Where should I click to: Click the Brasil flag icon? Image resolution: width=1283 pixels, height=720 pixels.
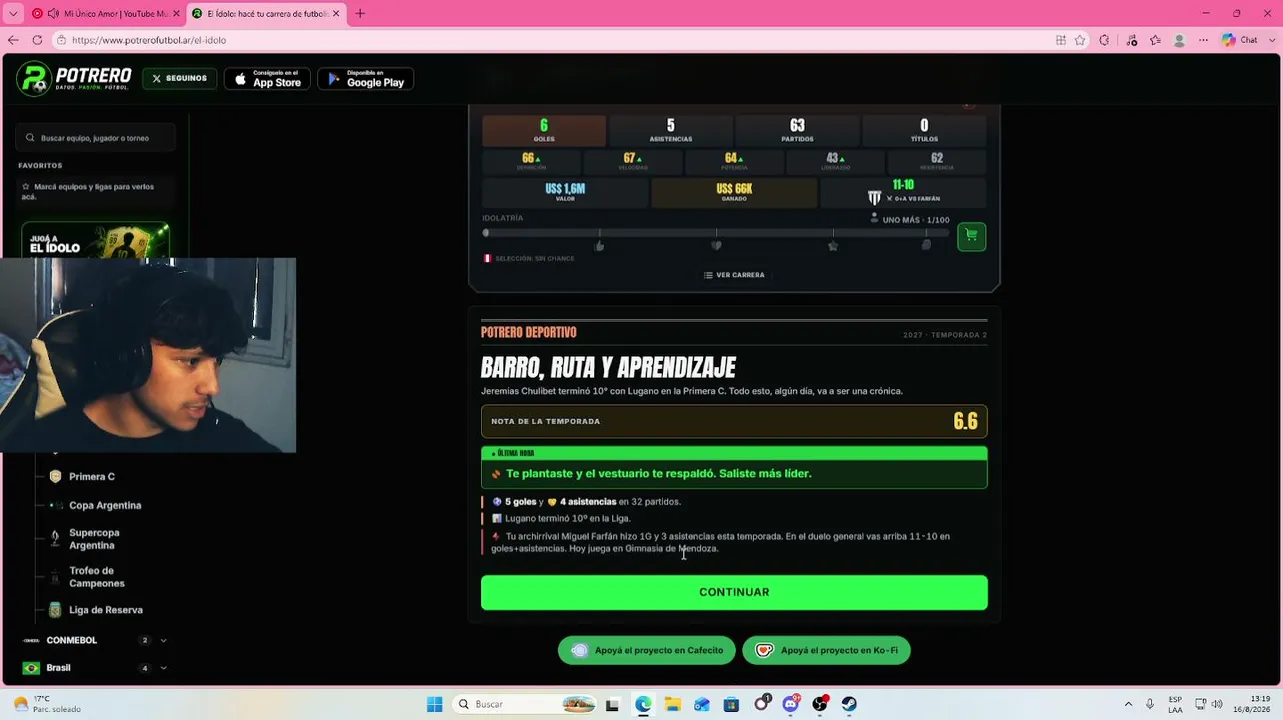pyautogui.click(x=31, y=668)
